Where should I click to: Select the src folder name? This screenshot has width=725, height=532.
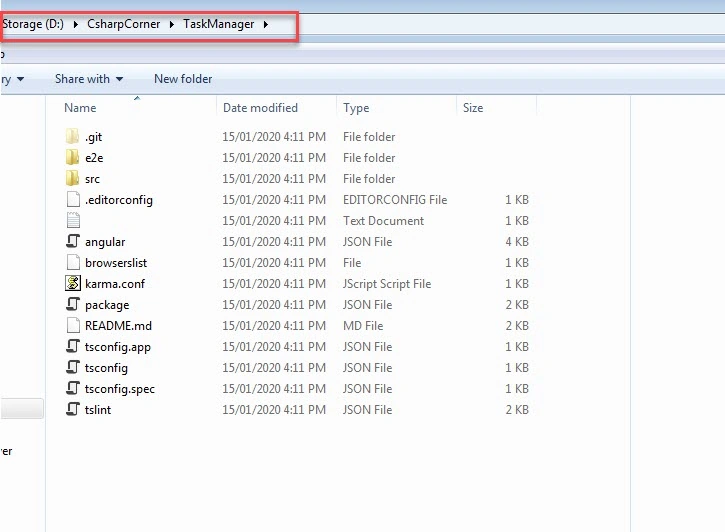tap(92, 179)
